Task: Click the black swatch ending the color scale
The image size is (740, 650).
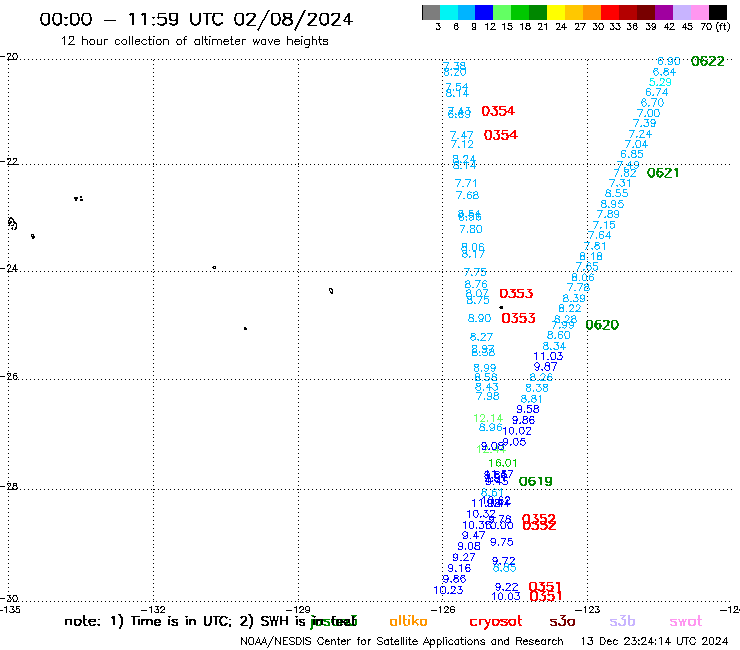Action: 717,12
